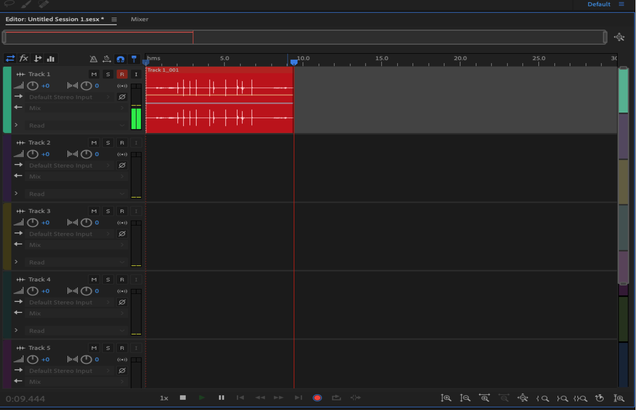Mute Track 1
This screenshot has width=636, height=410.
click(94, 74)
